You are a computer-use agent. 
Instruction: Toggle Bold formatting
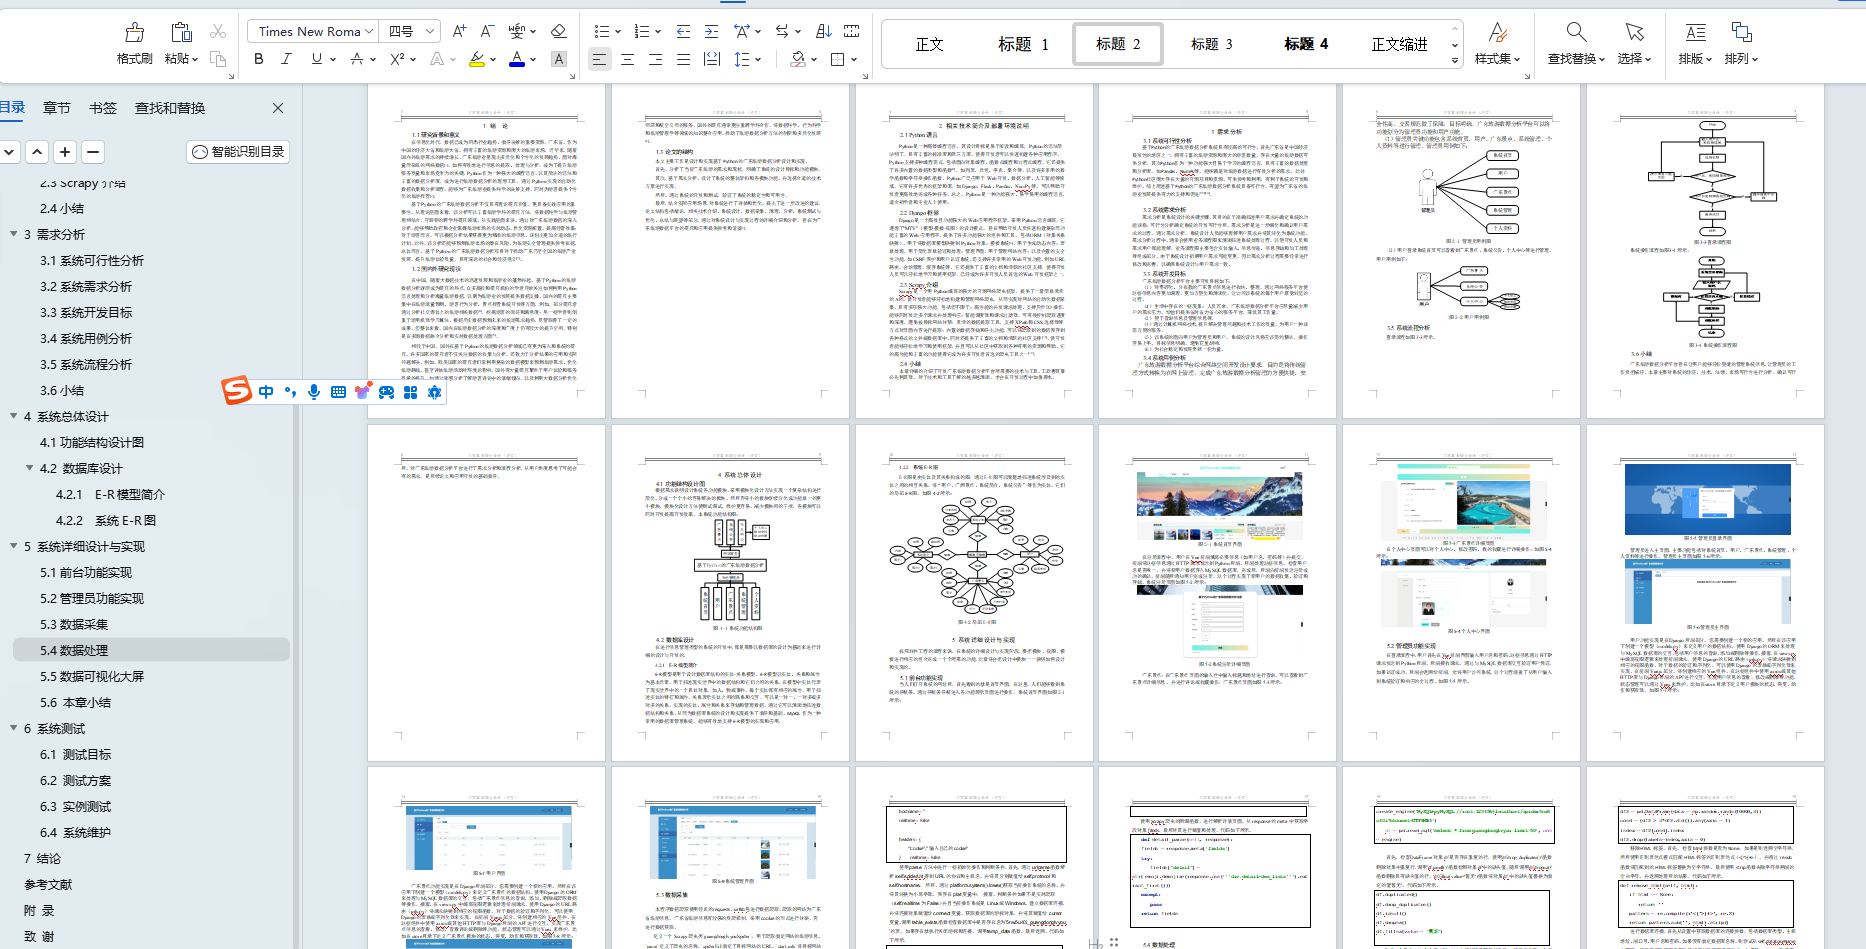(x=259, y=59)
